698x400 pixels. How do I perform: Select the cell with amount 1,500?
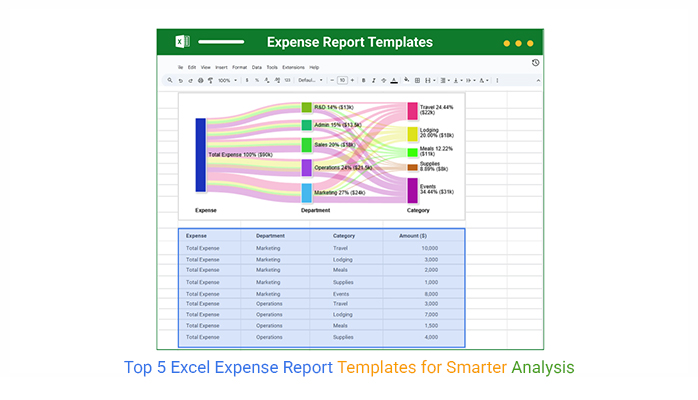tap(424, 326)
